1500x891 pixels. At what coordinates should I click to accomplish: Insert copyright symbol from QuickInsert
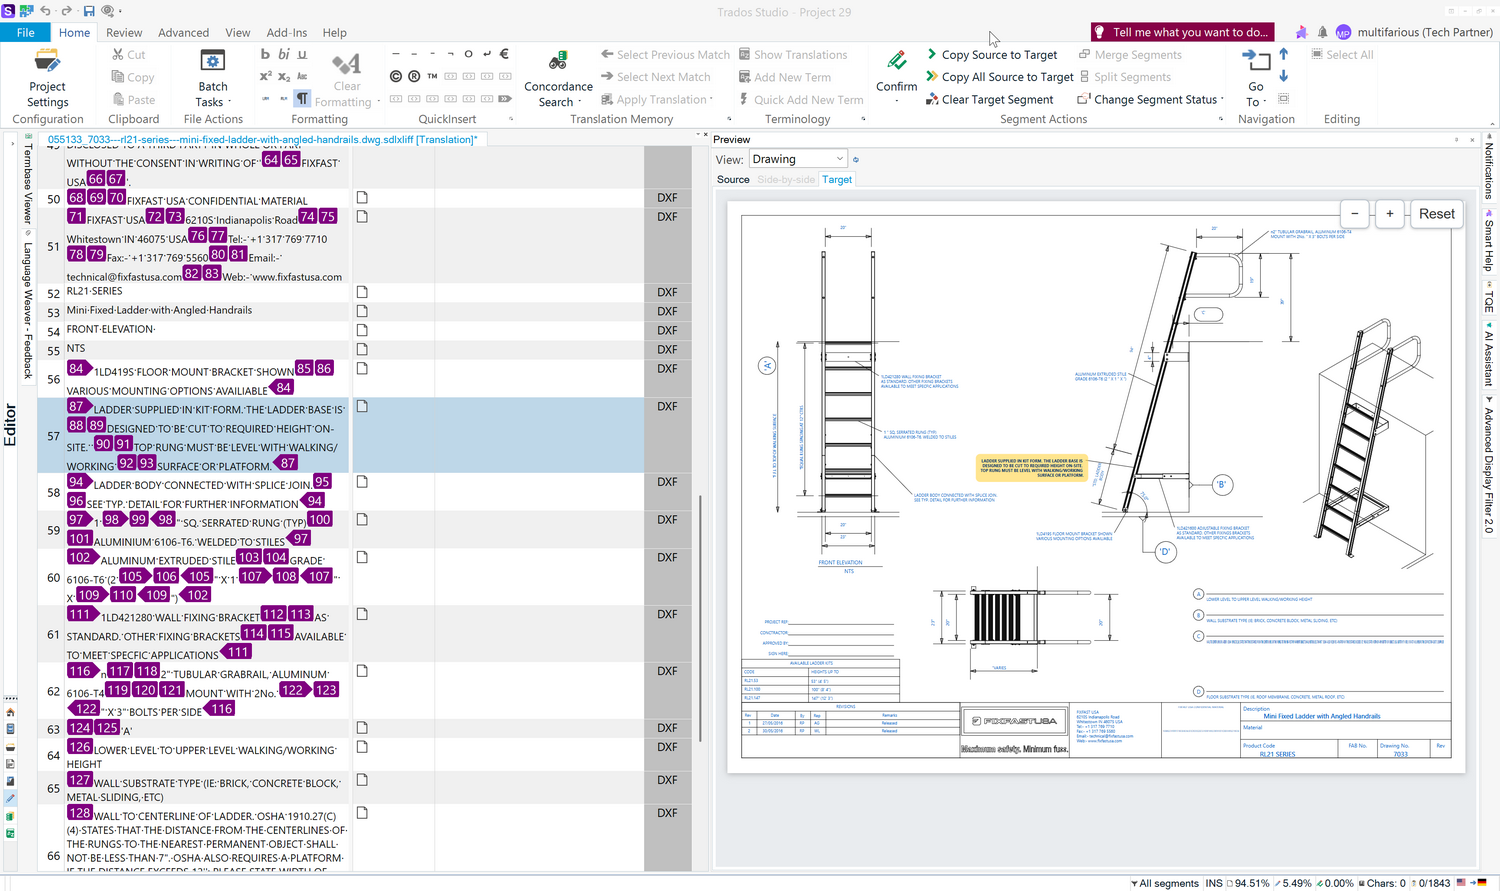[396, 76]
